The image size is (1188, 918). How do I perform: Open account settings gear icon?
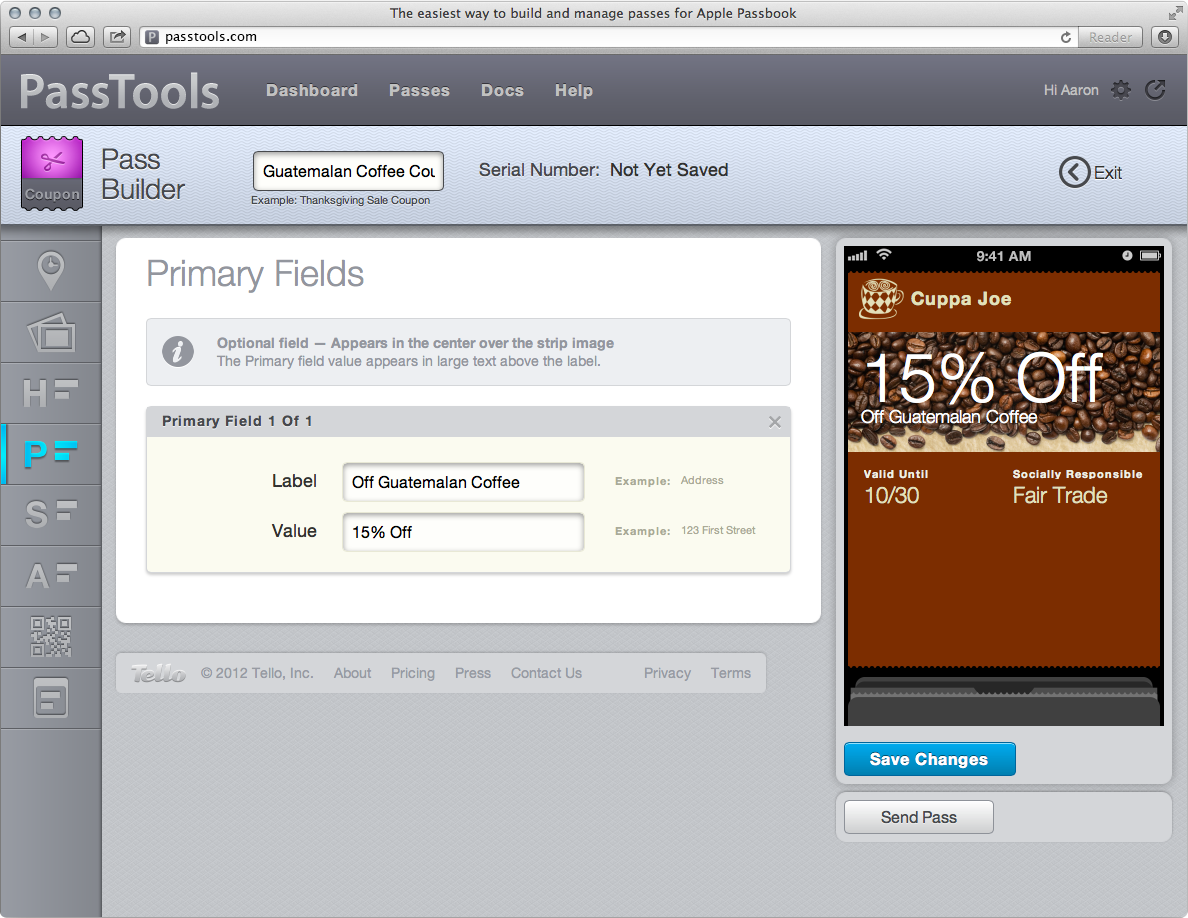click(x=1121, y=90)
